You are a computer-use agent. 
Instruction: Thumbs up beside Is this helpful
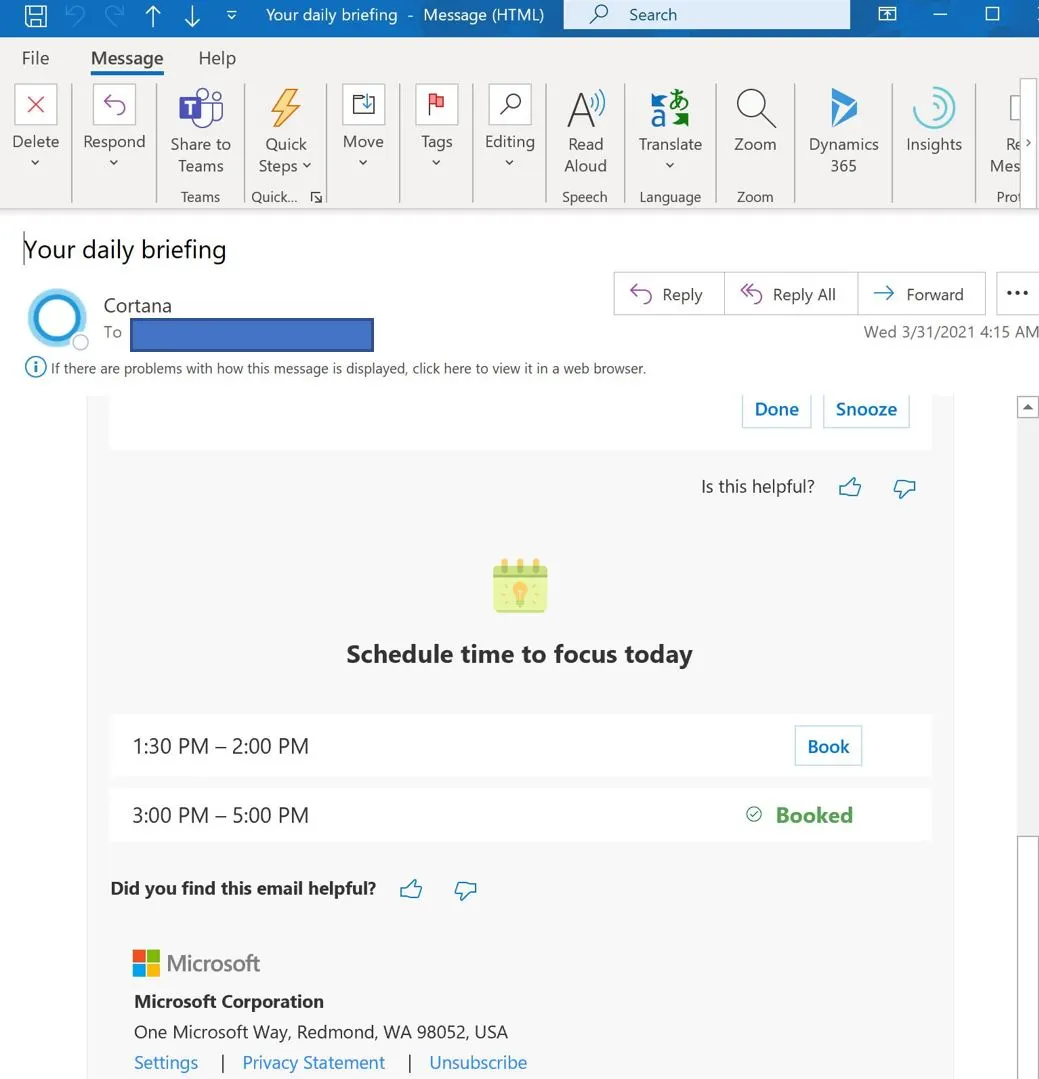point(850,487)
